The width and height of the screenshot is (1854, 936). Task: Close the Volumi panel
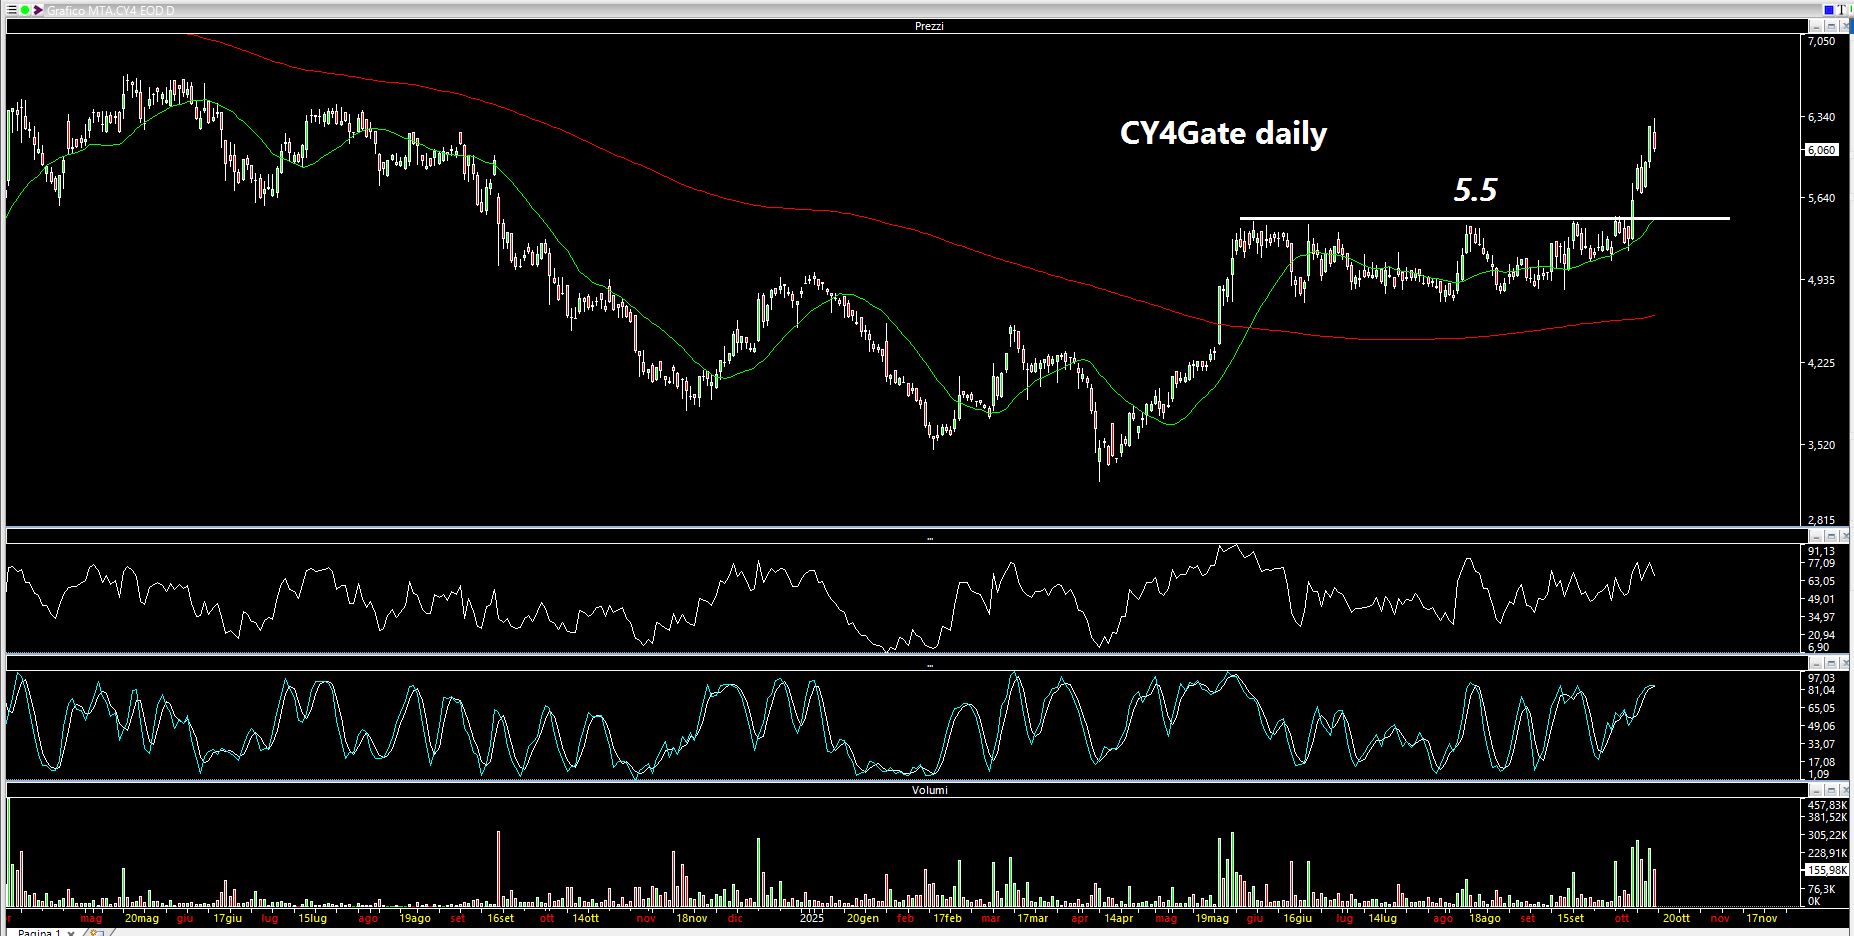1844,790
